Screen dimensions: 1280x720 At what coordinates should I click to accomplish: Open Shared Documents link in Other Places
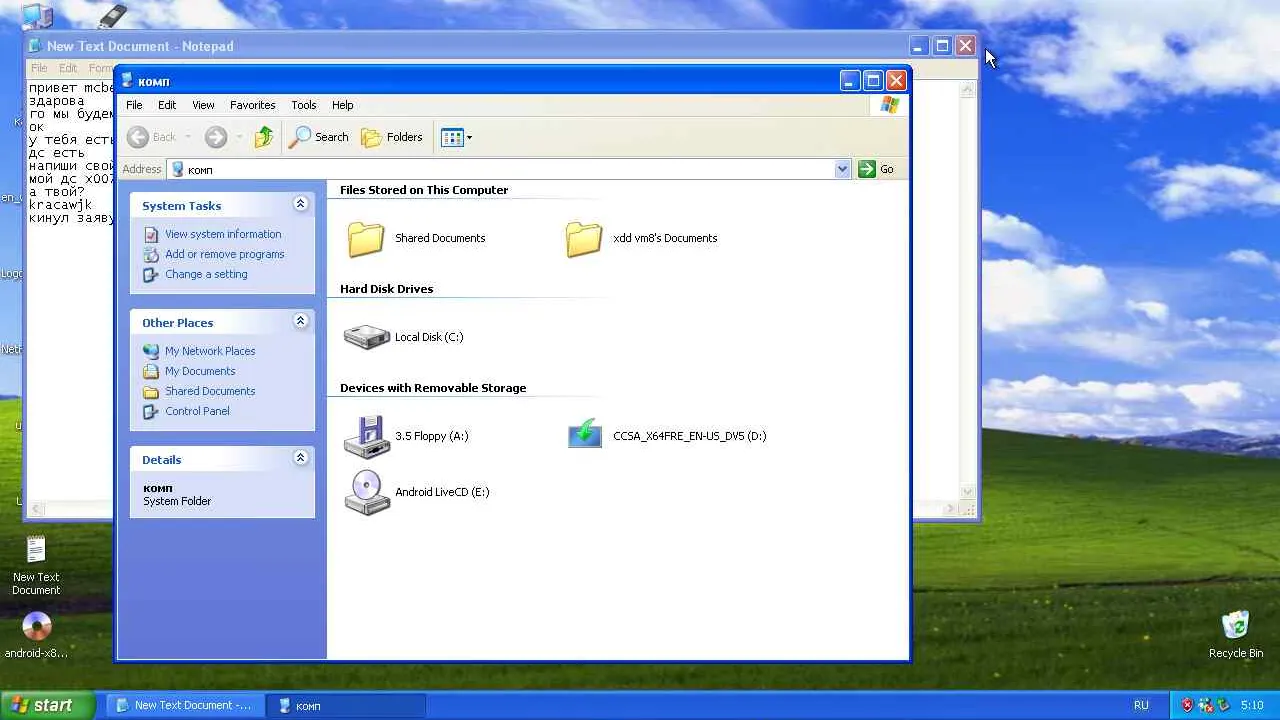210,391
